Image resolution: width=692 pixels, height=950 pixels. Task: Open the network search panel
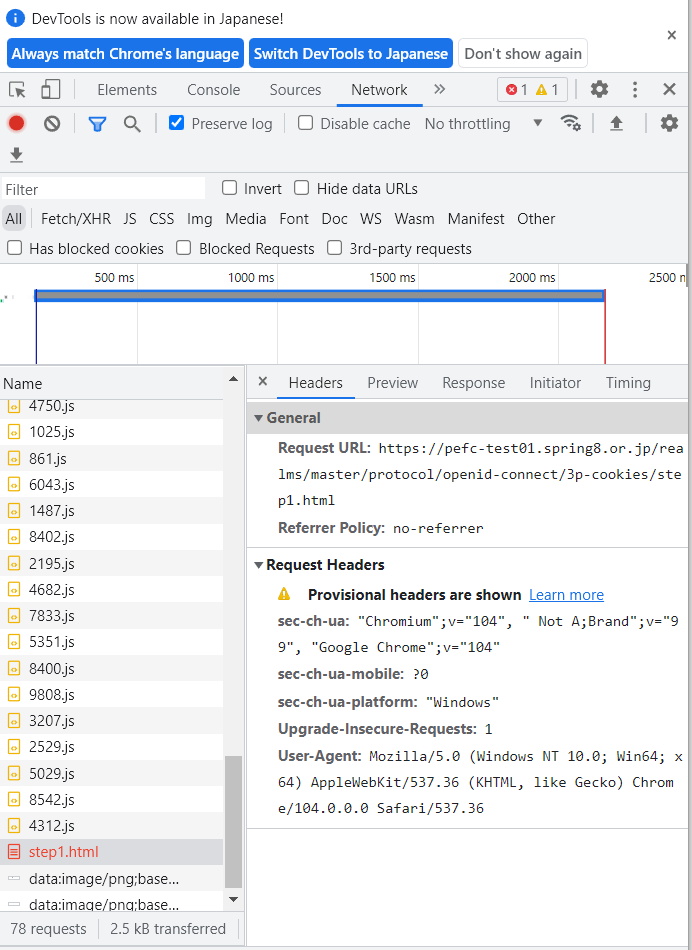(x=131, y=122)
